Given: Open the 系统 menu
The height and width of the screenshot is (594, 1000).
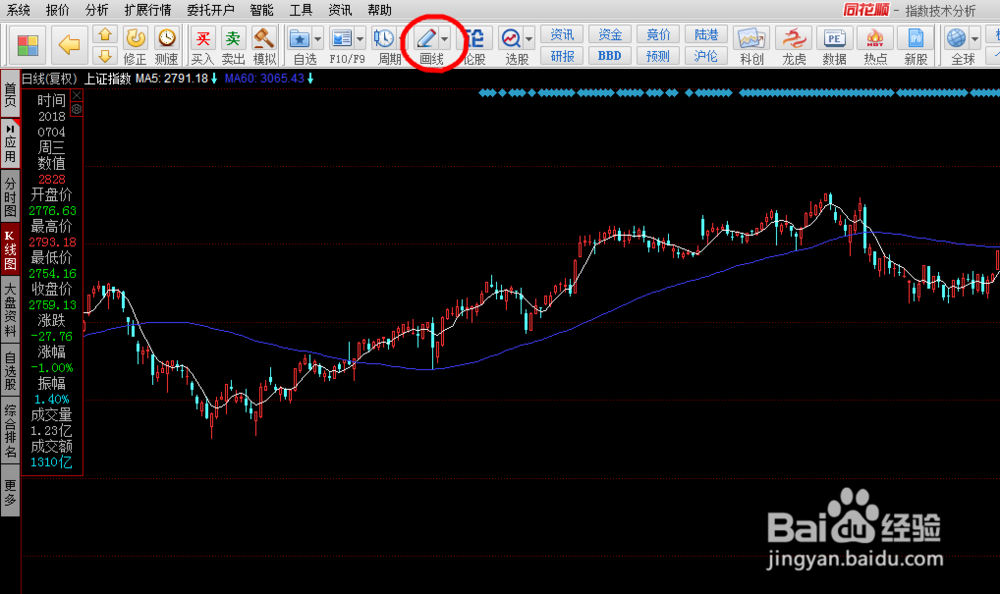Looking at the screenshot, I should point(18,10).
